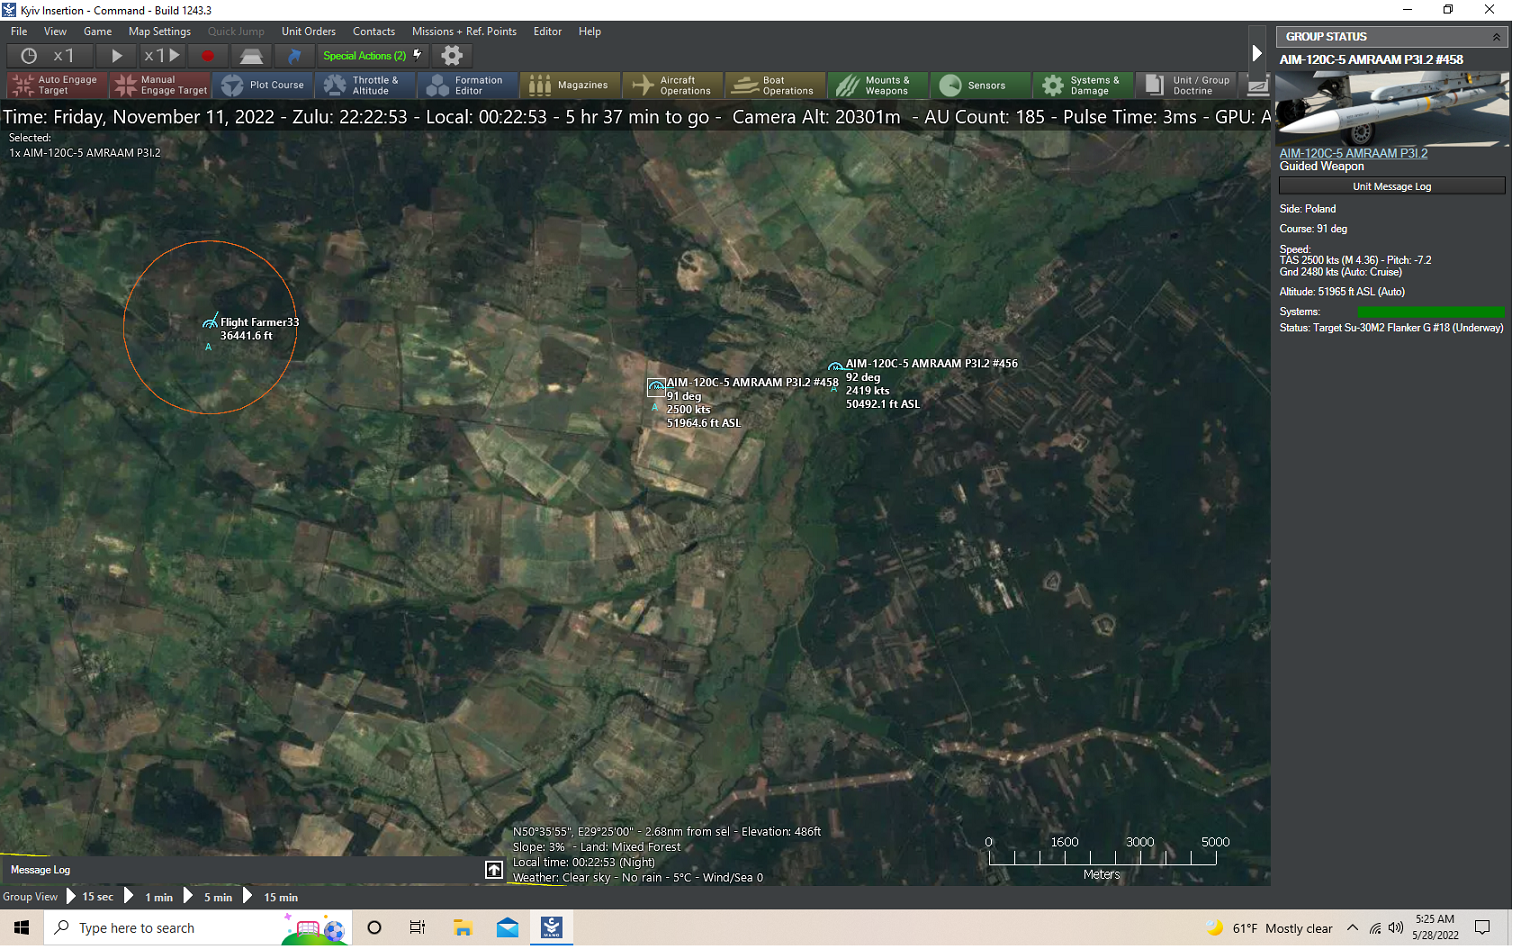
Task: Open the Map Settings menu
Action: [160, 32]
